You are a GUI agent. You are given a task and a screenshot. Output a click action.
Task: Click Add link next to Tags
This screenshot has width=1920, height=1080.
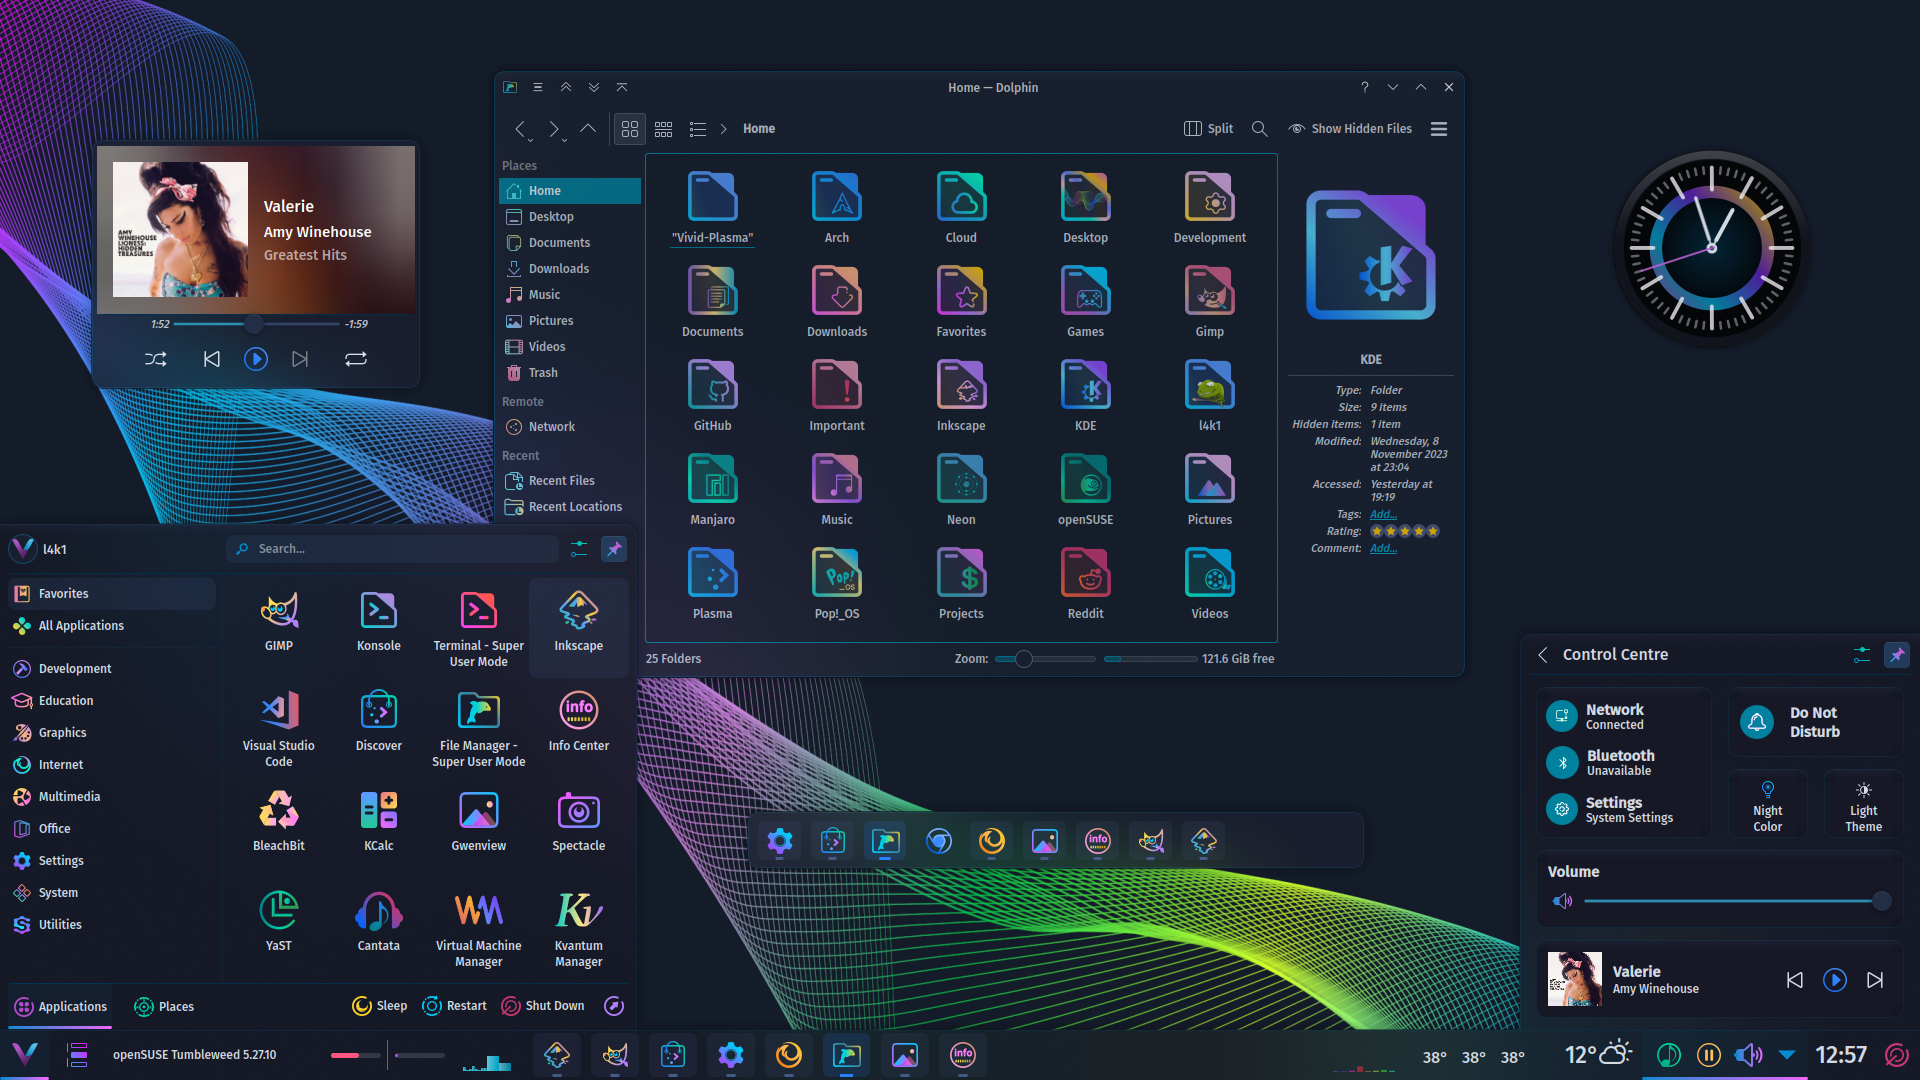point(1383,514)
